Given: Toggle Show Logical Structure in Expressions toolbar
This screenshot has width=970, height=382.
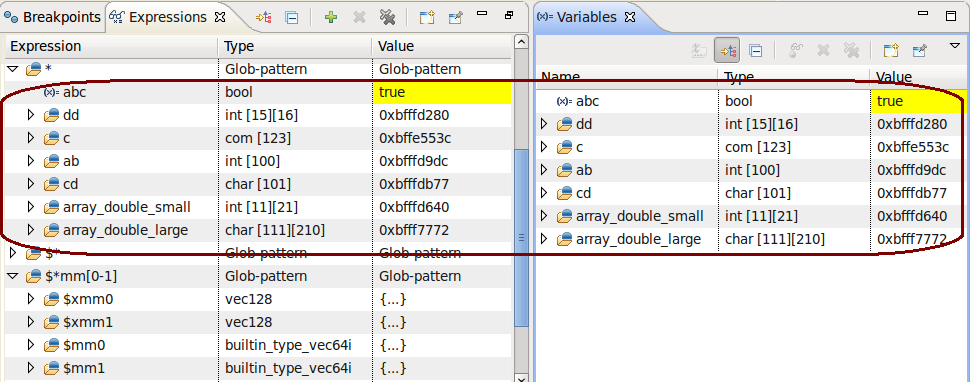Looking at the screenshot, I should [264, 17].
